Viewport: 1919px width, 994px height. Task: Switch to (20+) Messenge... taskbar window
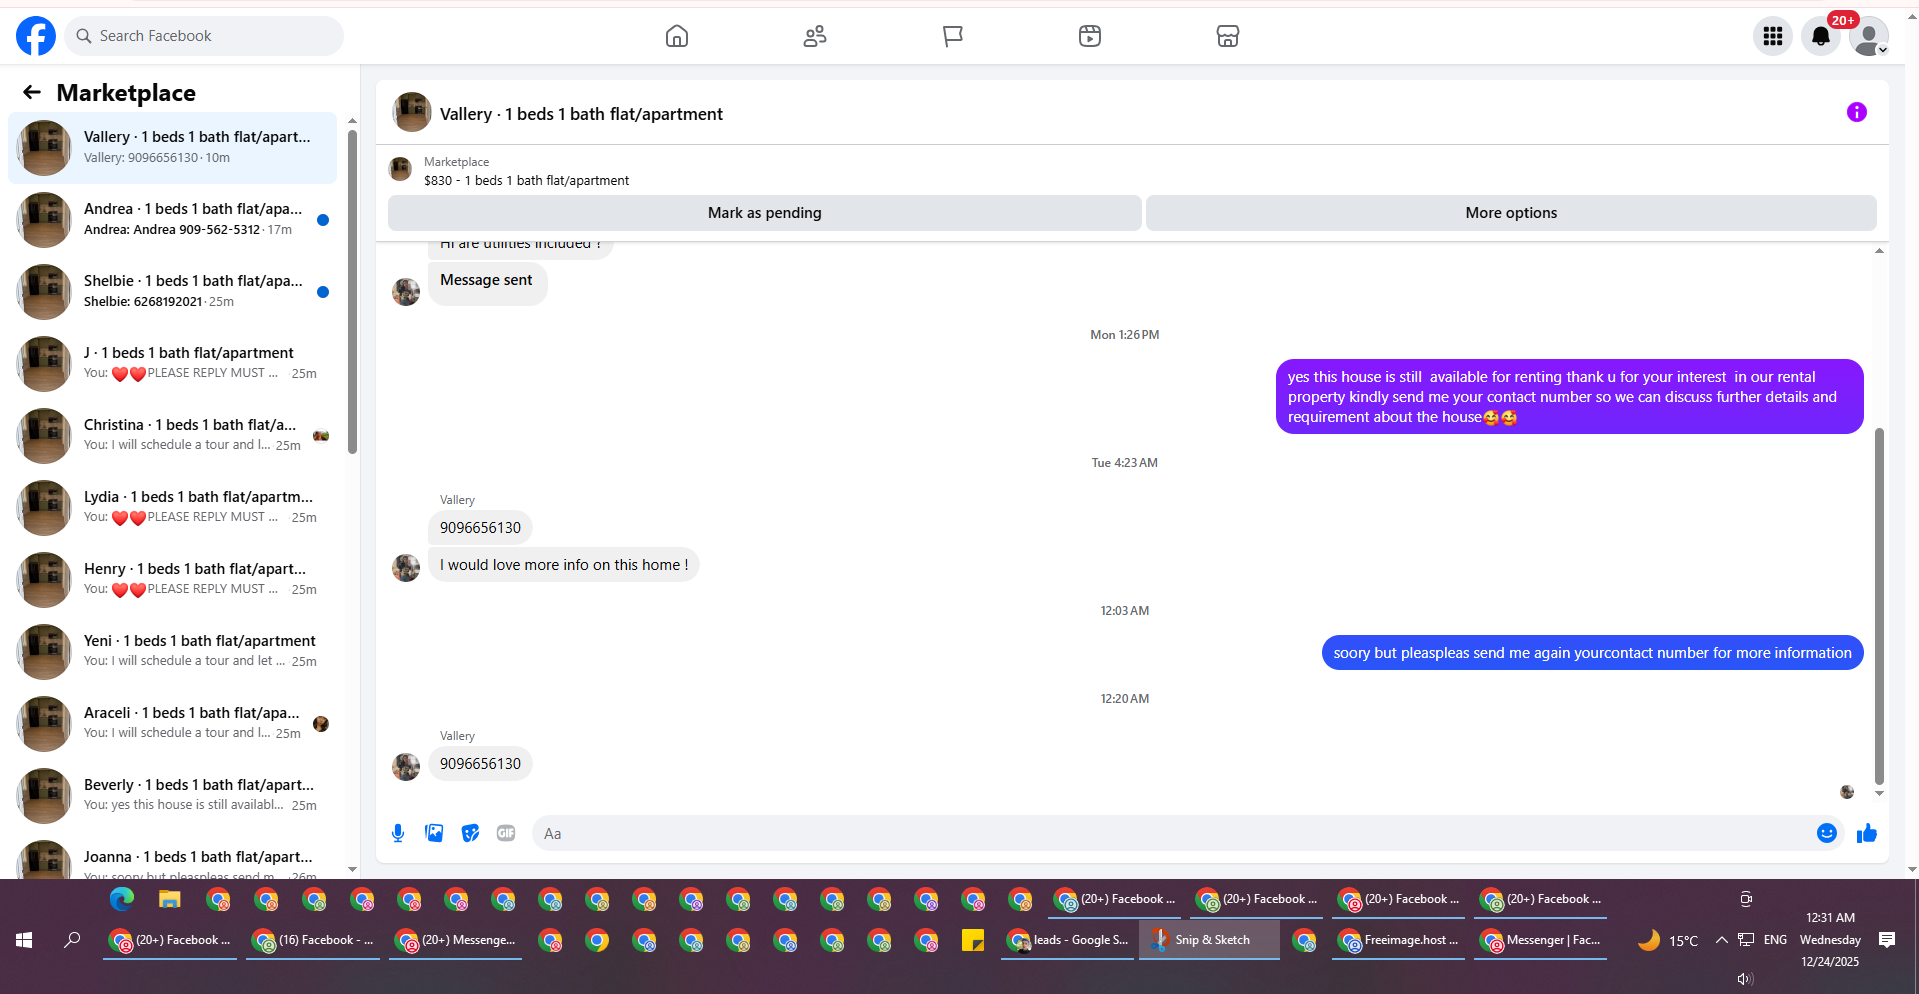456,940
